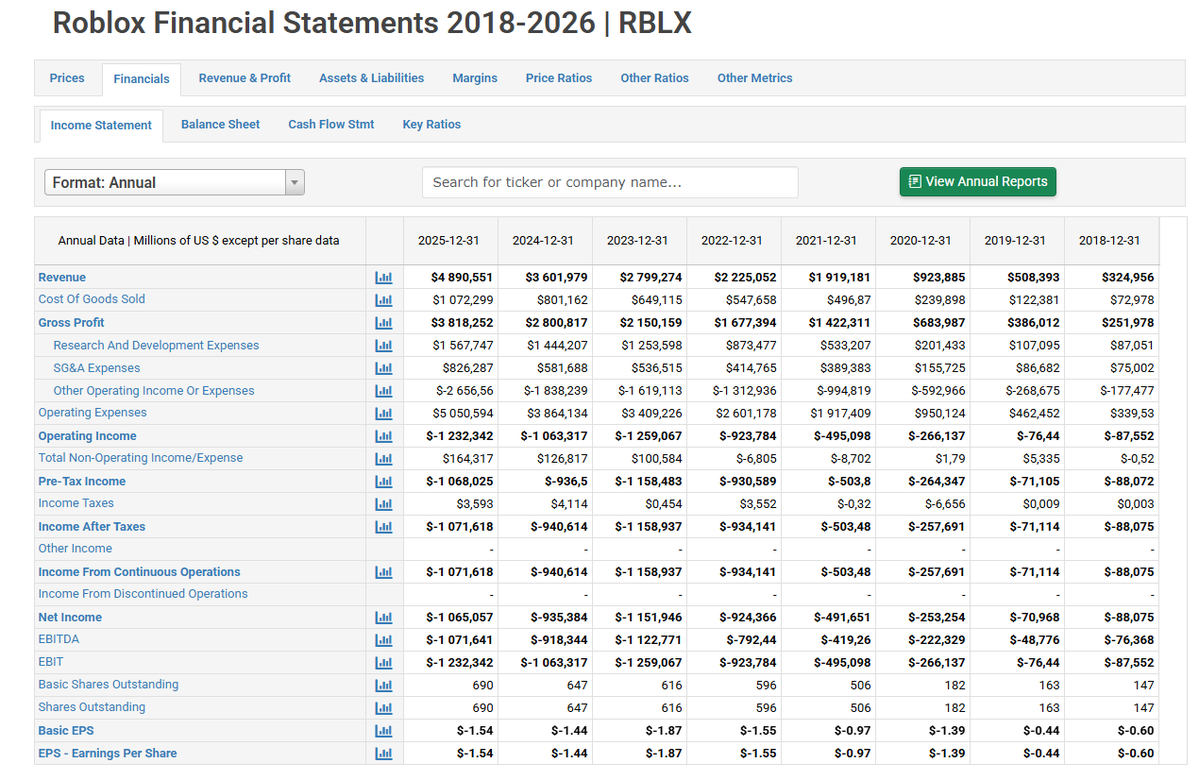Image resolution: width=1199 pixels, height=780 pixels.
Task: Select the Income Statement sub-tab
Action: 101,125
